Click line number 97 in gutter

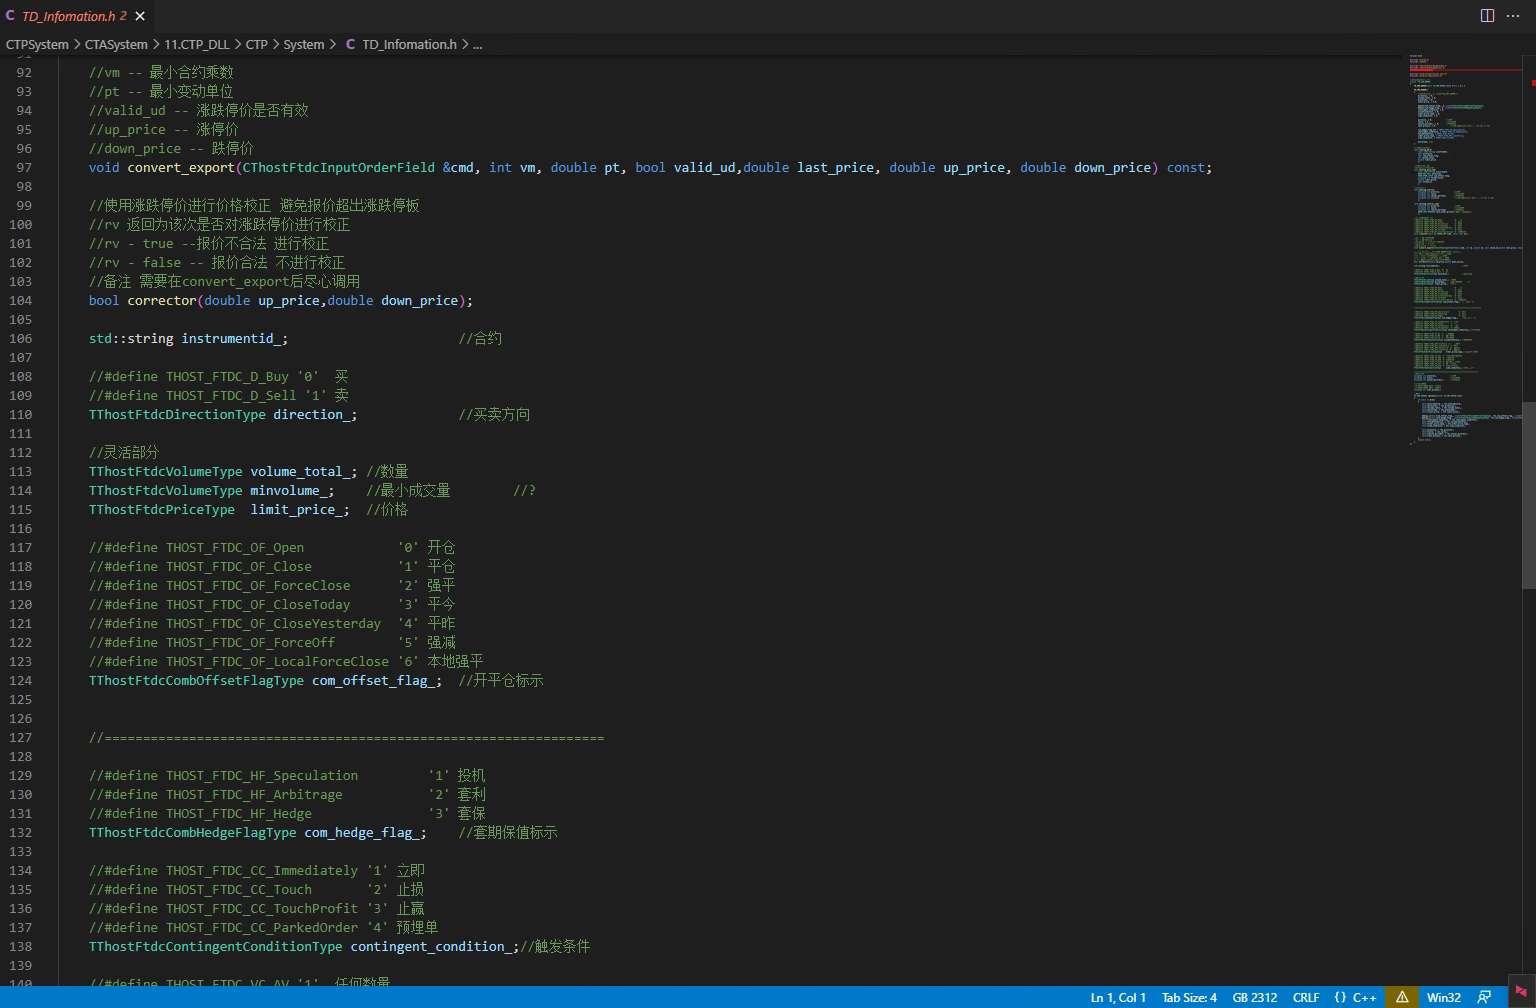coord(24,167)
